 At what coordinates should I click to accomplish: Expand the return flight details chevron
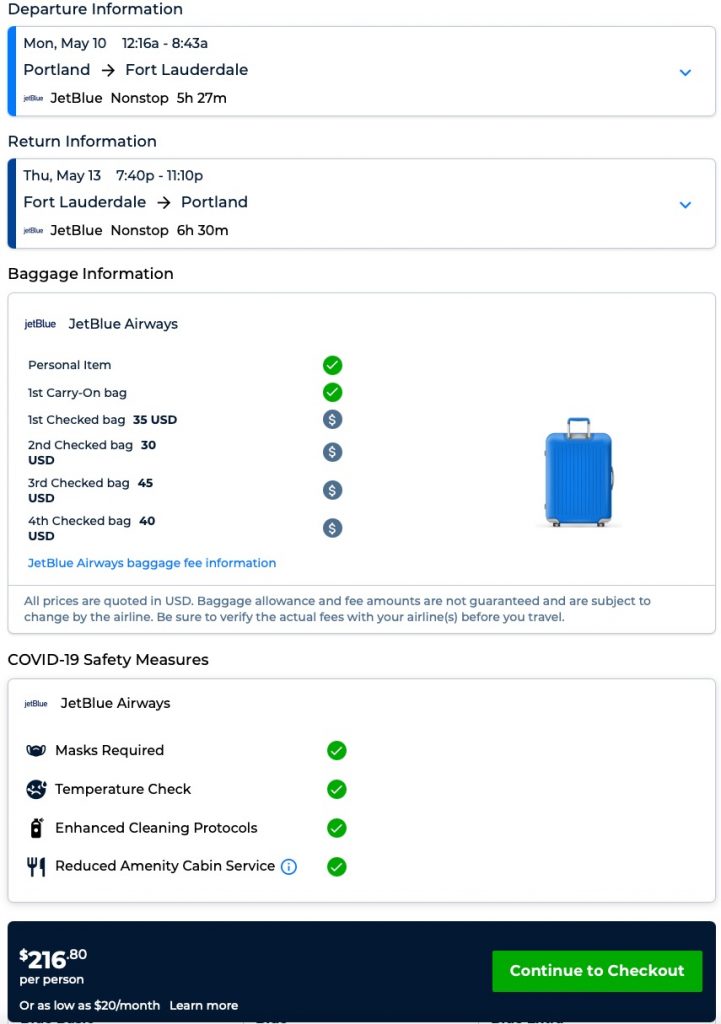[x=685, y=204]
